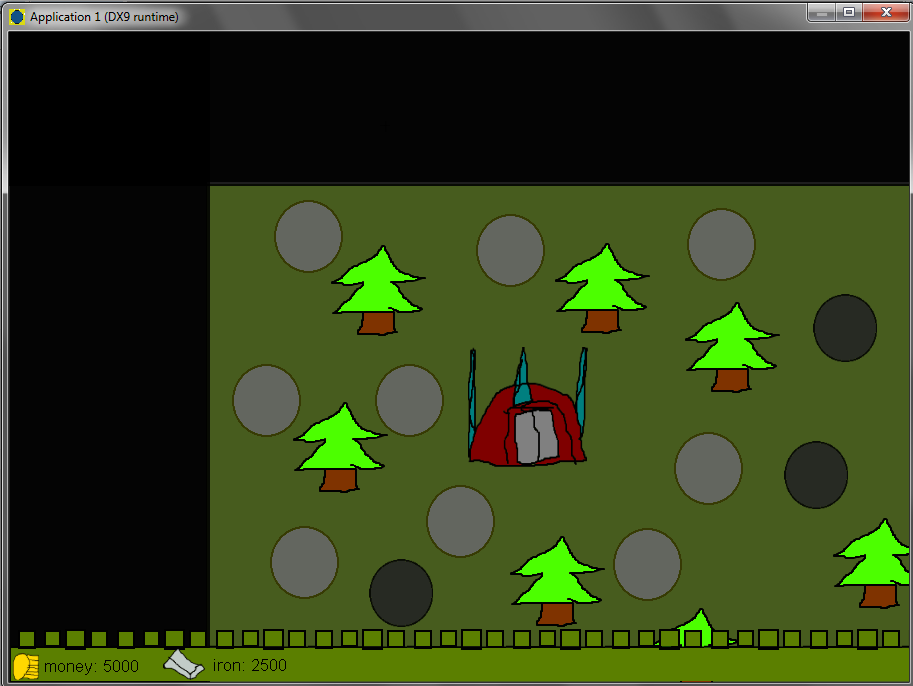Click the application icon in title bar

[17, 17]
